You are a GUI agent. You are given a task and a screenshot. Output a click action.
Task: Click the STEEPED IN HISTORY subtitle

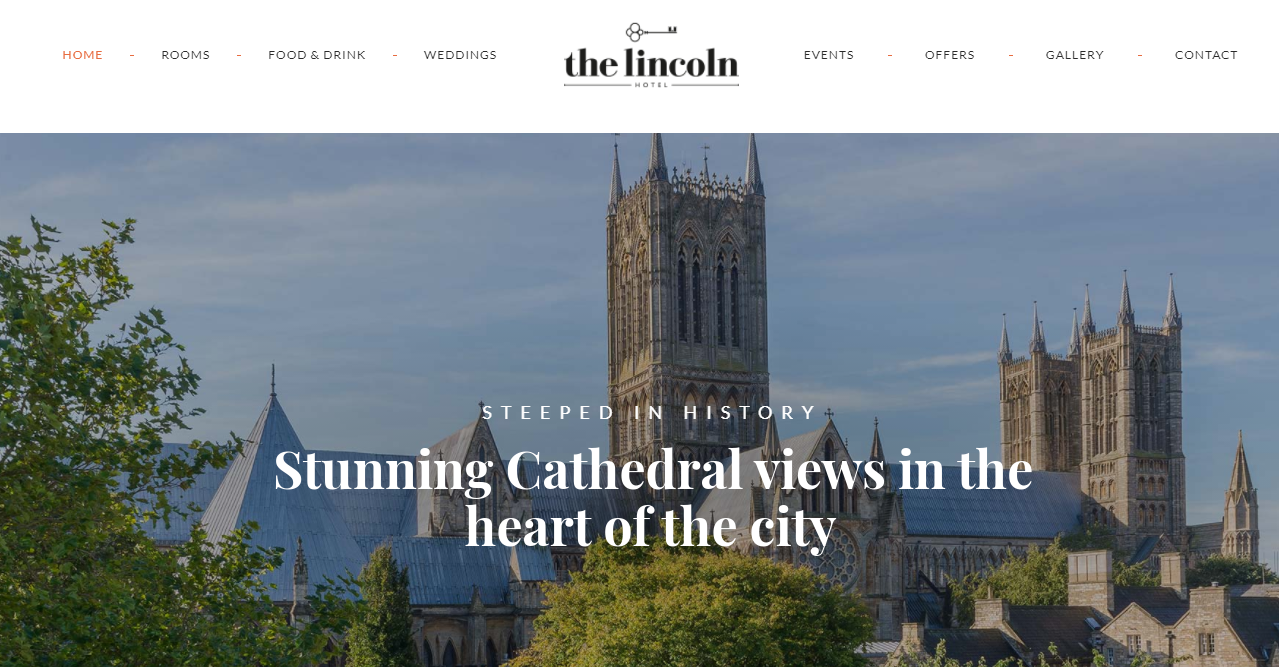click(650, 412)
